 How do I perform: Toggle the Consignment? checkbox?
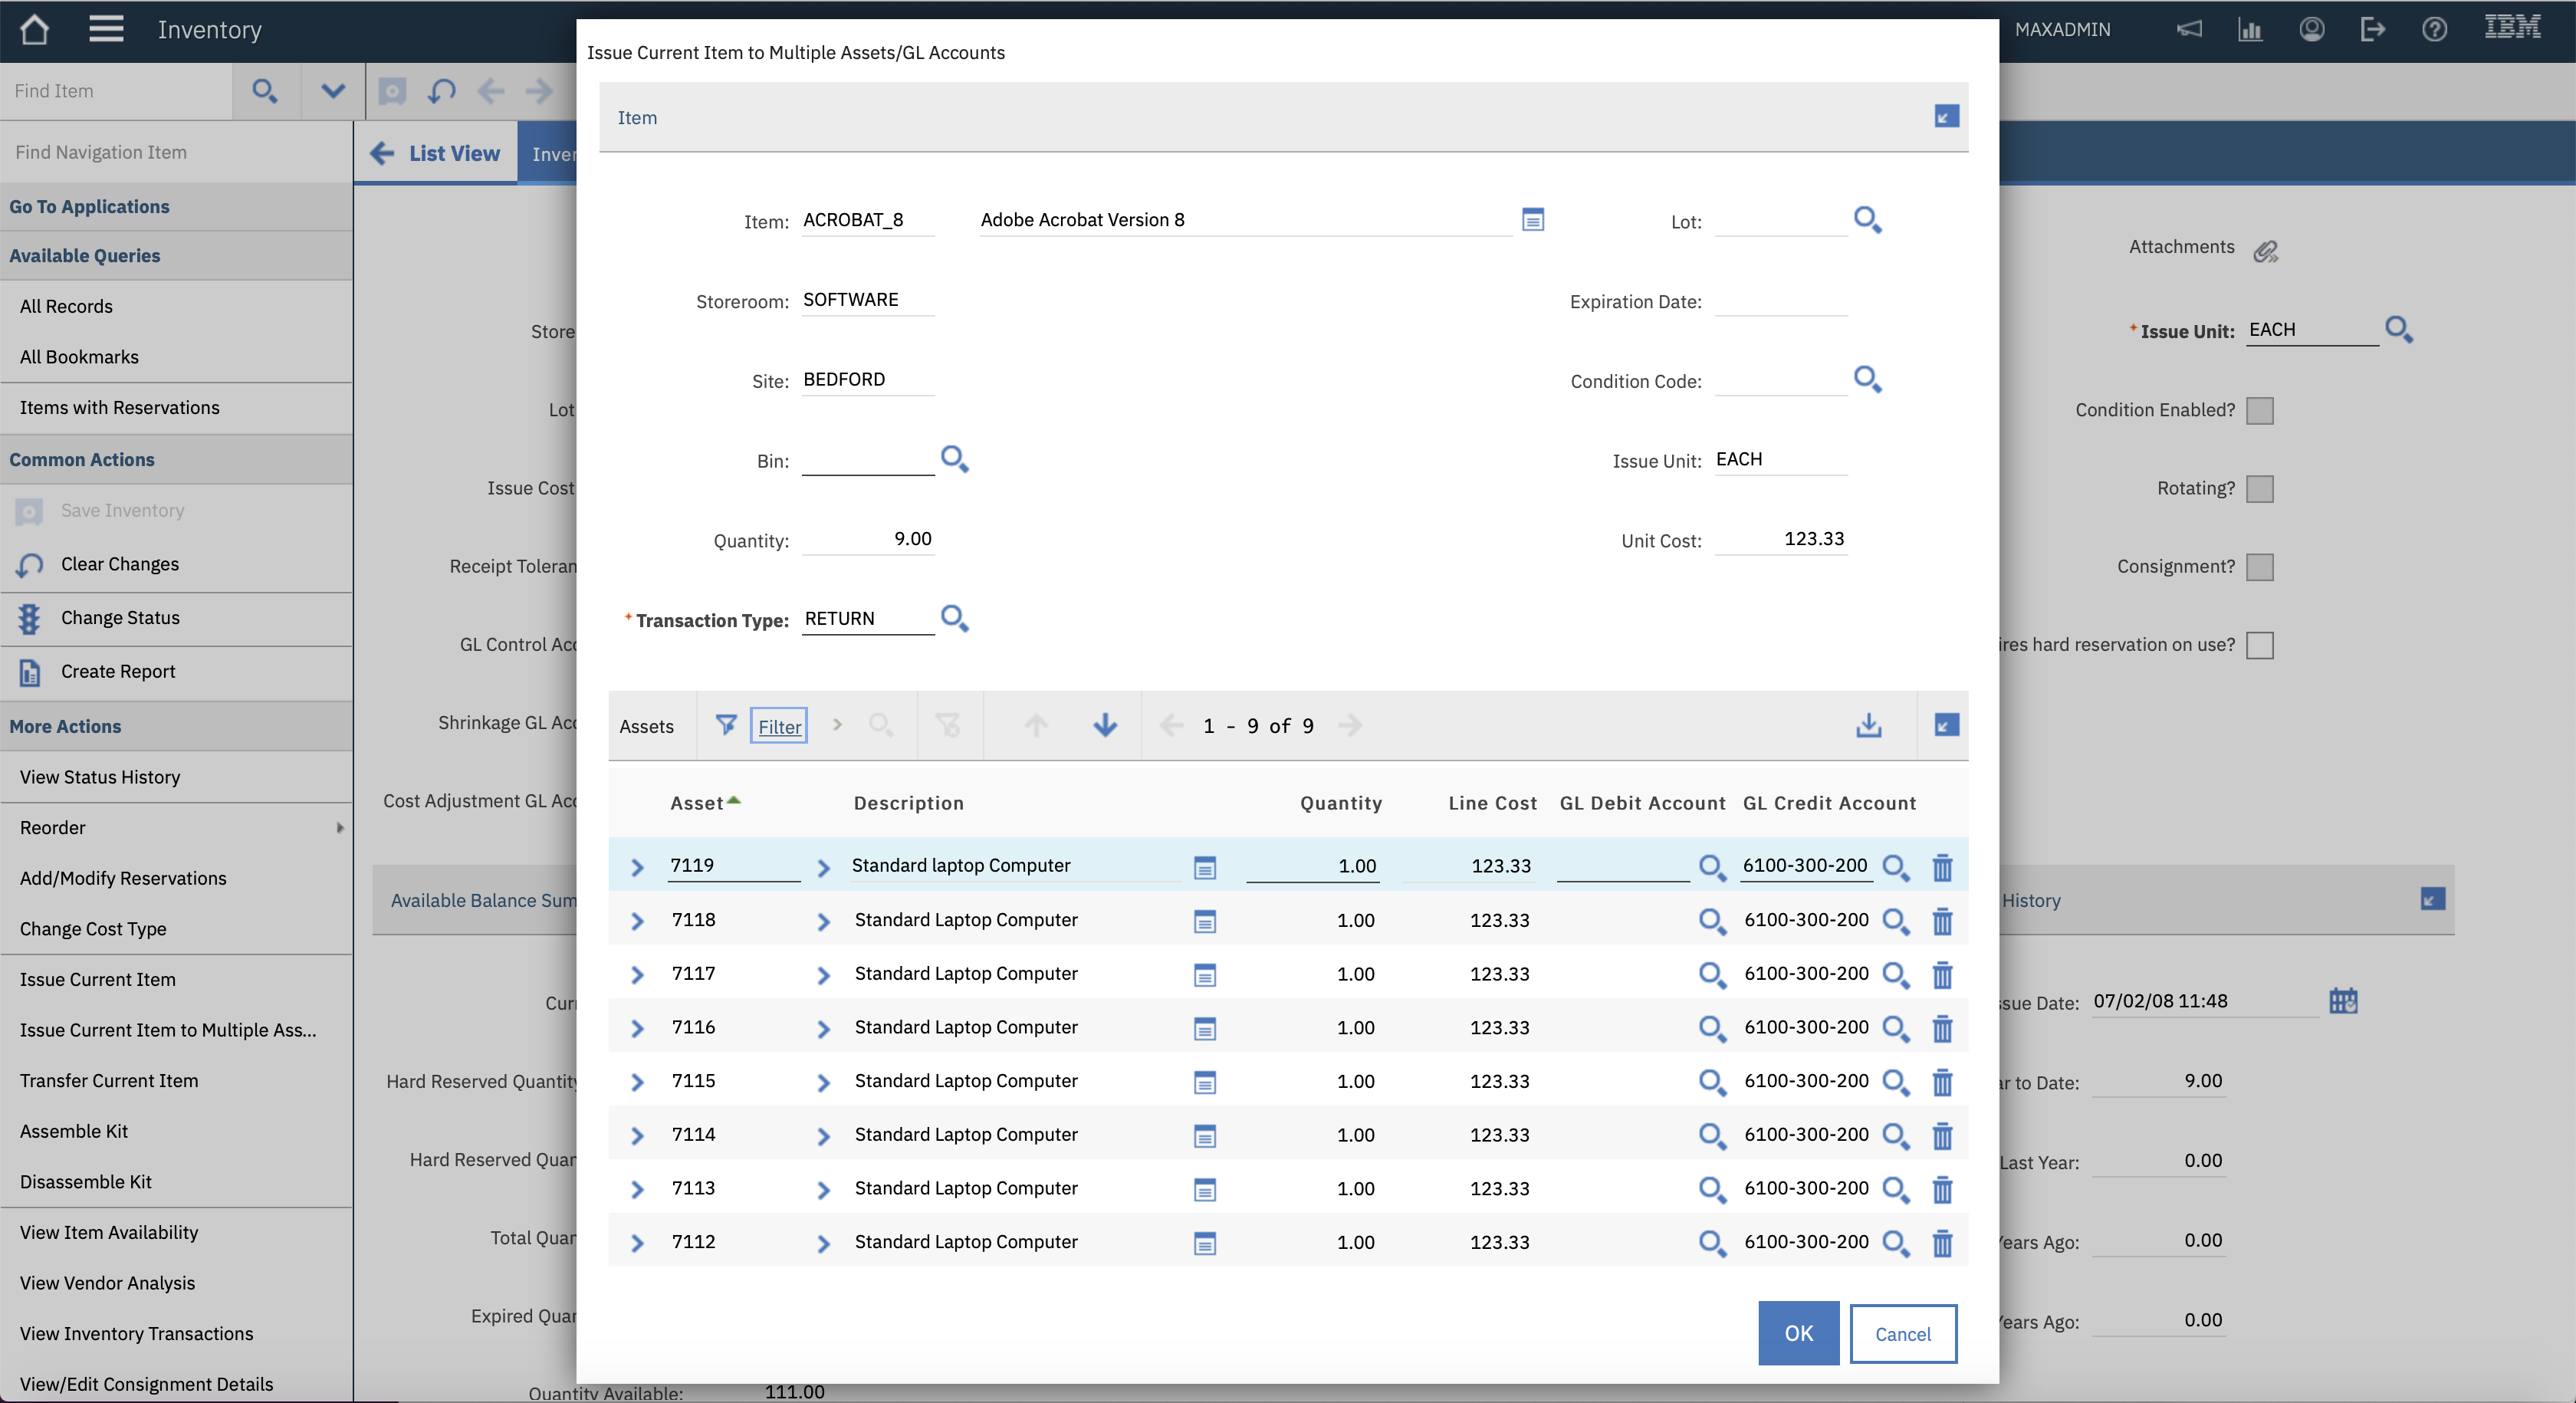coord(2259,567)
